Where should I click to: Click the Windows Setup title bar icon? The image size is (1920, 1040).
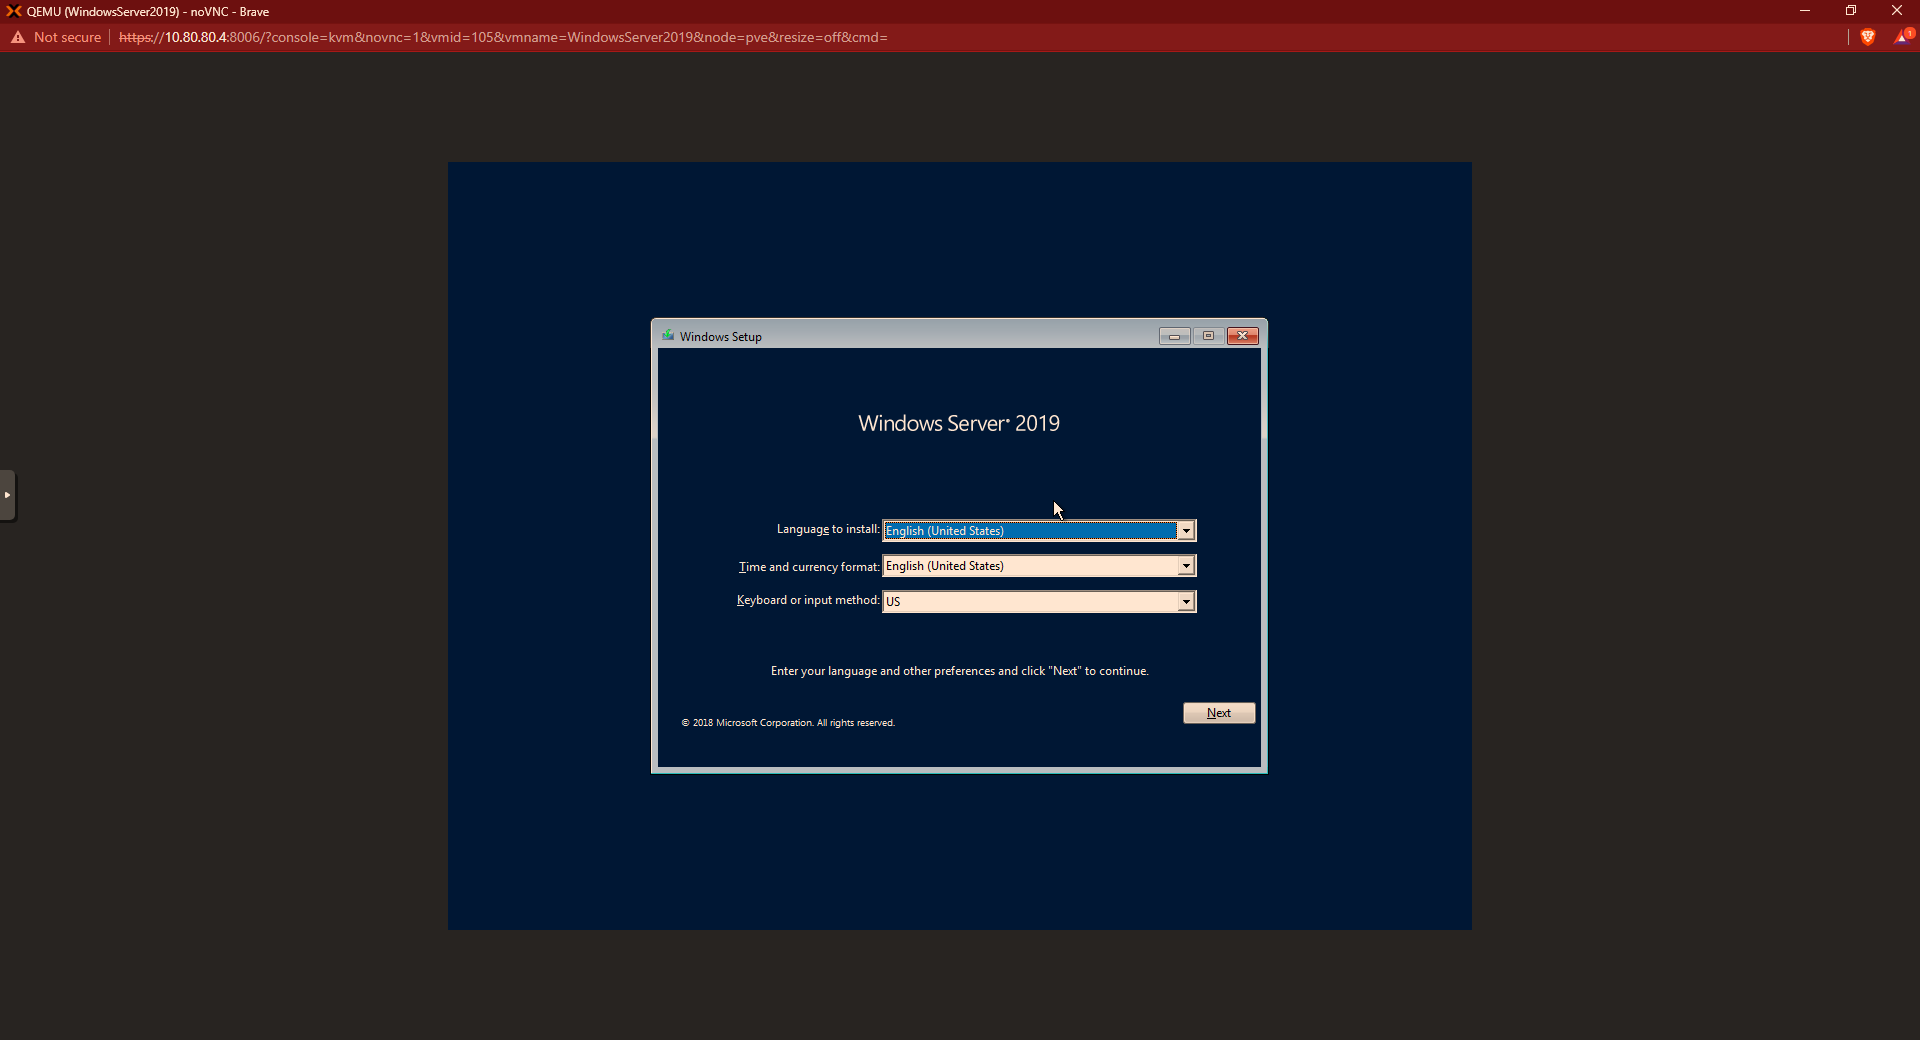(667, 336)
